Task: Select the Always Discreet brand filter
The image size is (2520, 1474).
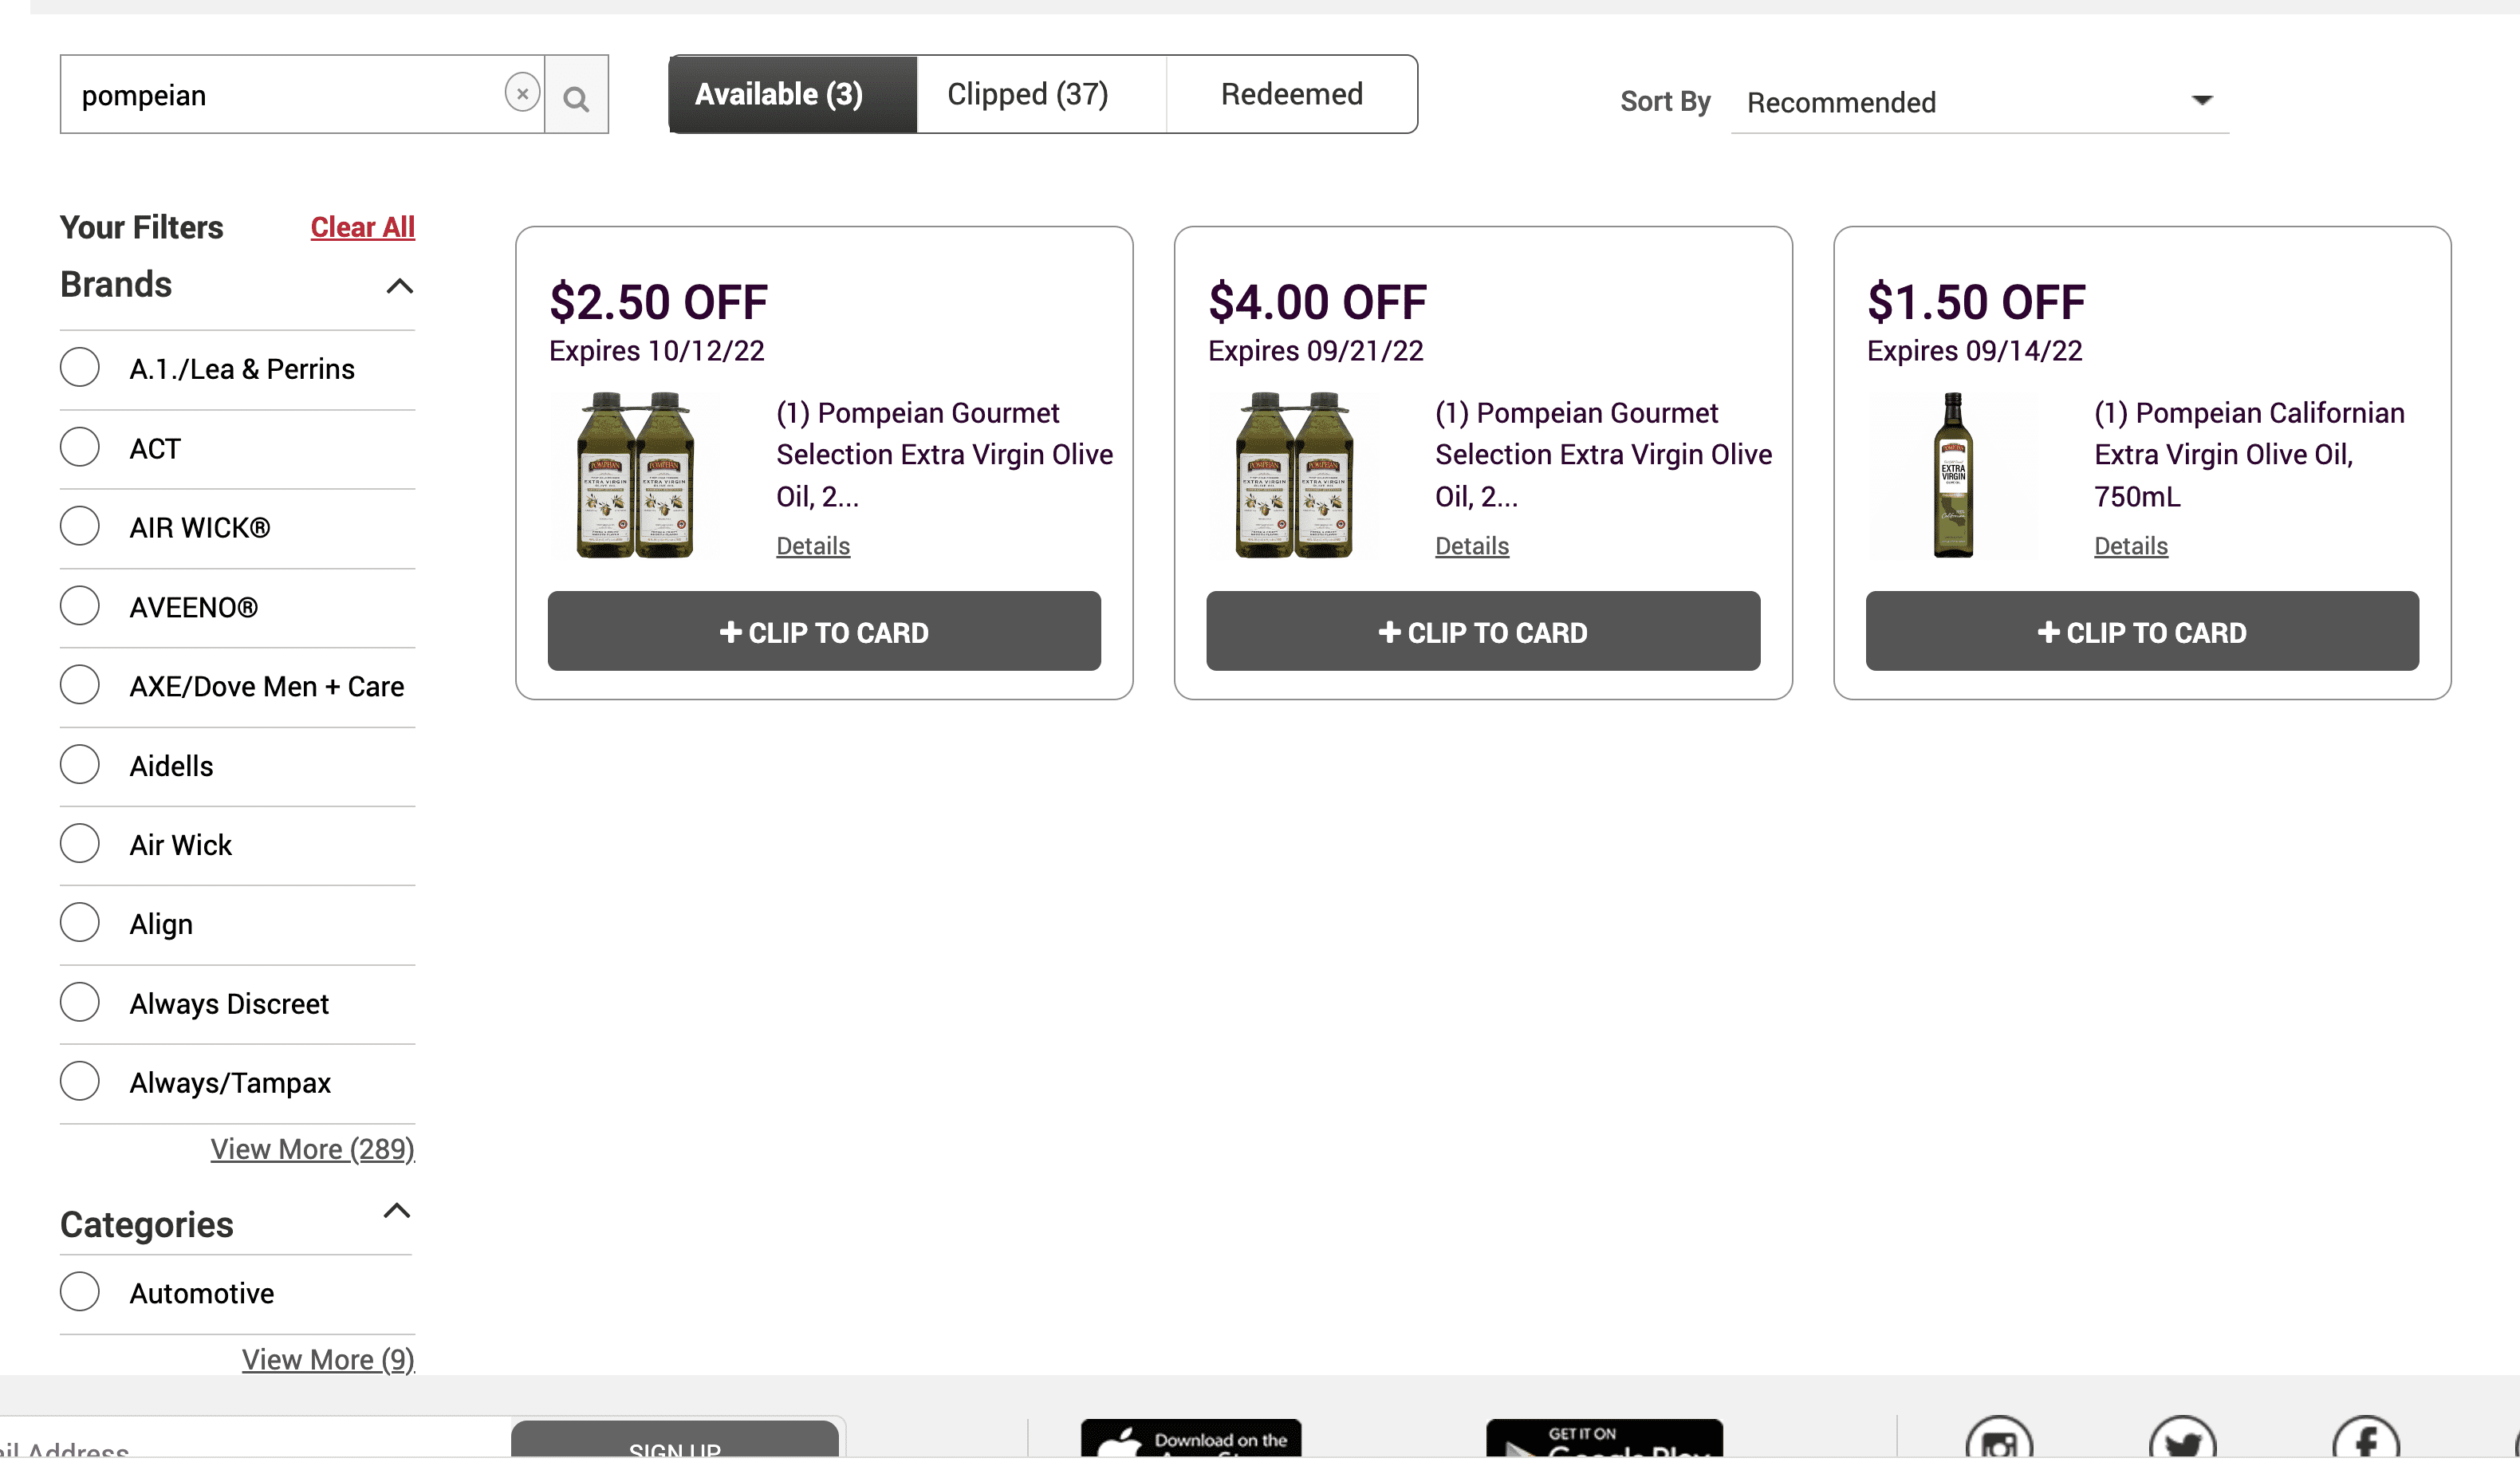Action: tap(80, 1003)
